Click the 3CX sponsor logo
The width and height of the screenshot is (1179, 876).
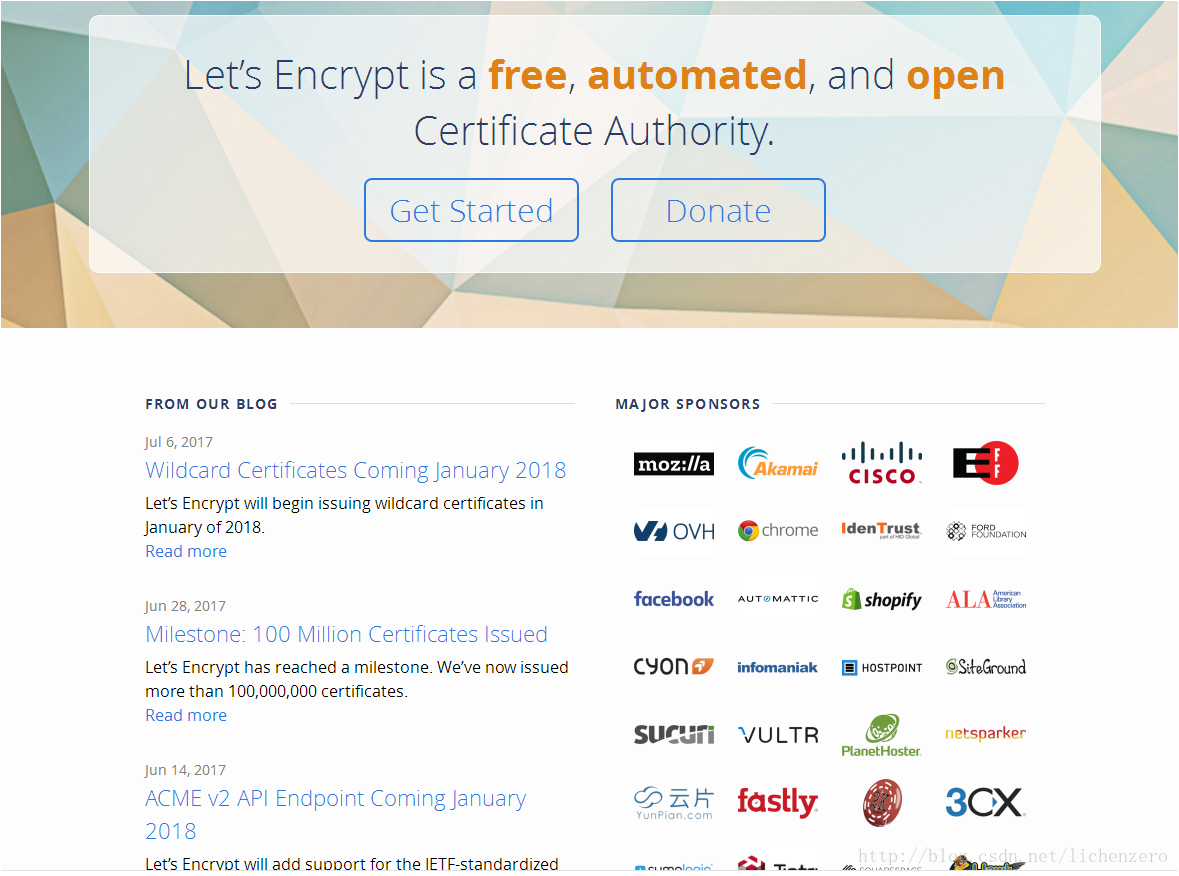pos(986,802)
